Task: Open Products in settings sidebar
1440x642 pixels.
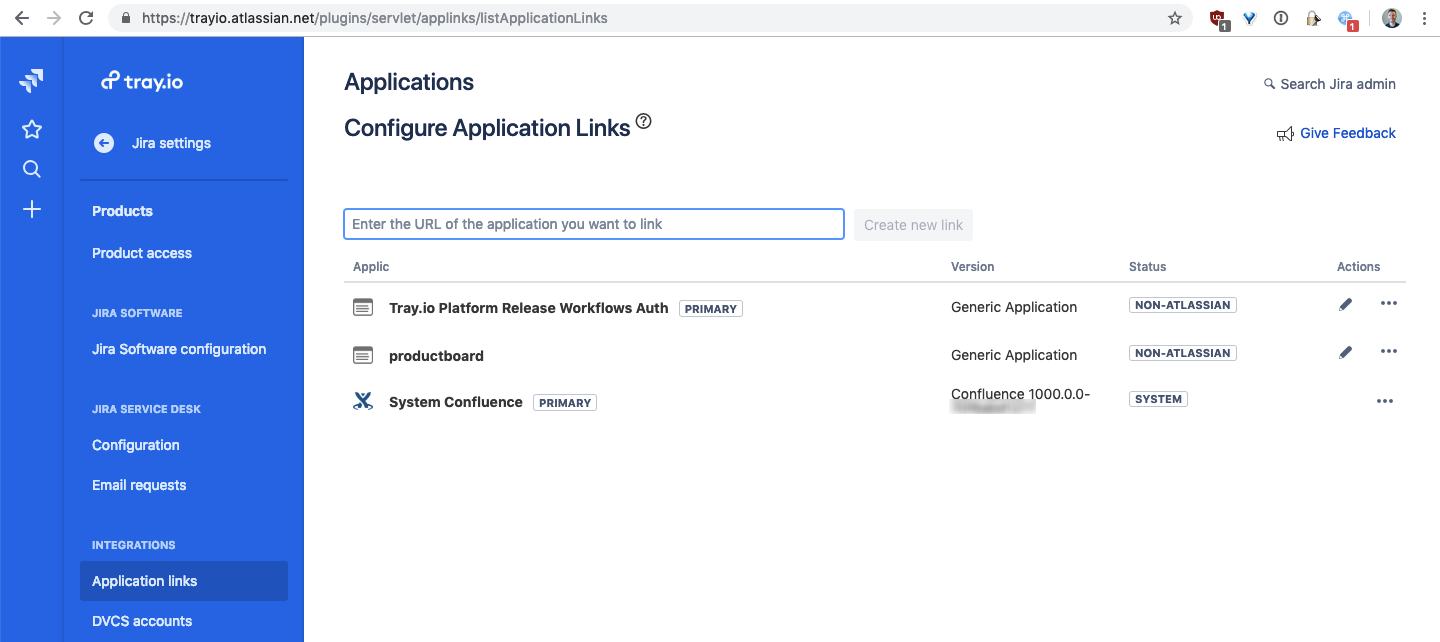Action: tap(122, 211)
